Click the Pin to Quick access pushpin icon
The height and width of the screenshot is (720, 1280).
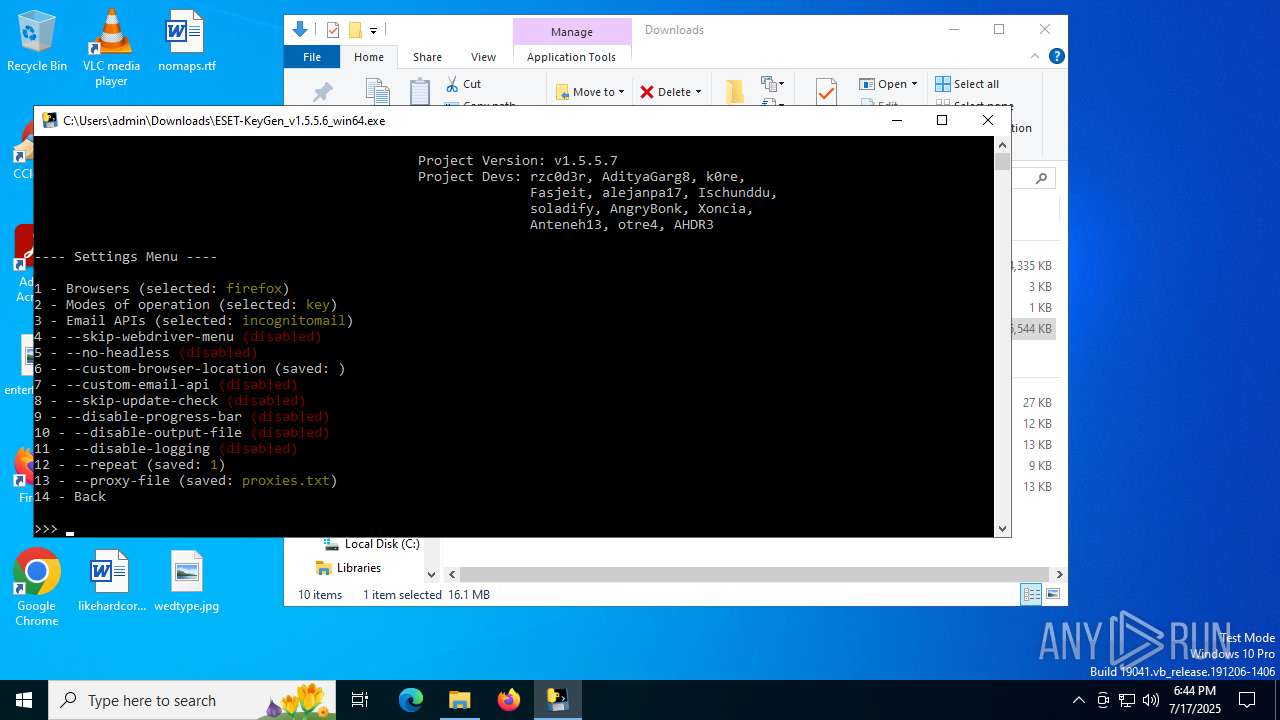[x=322, y=92]
